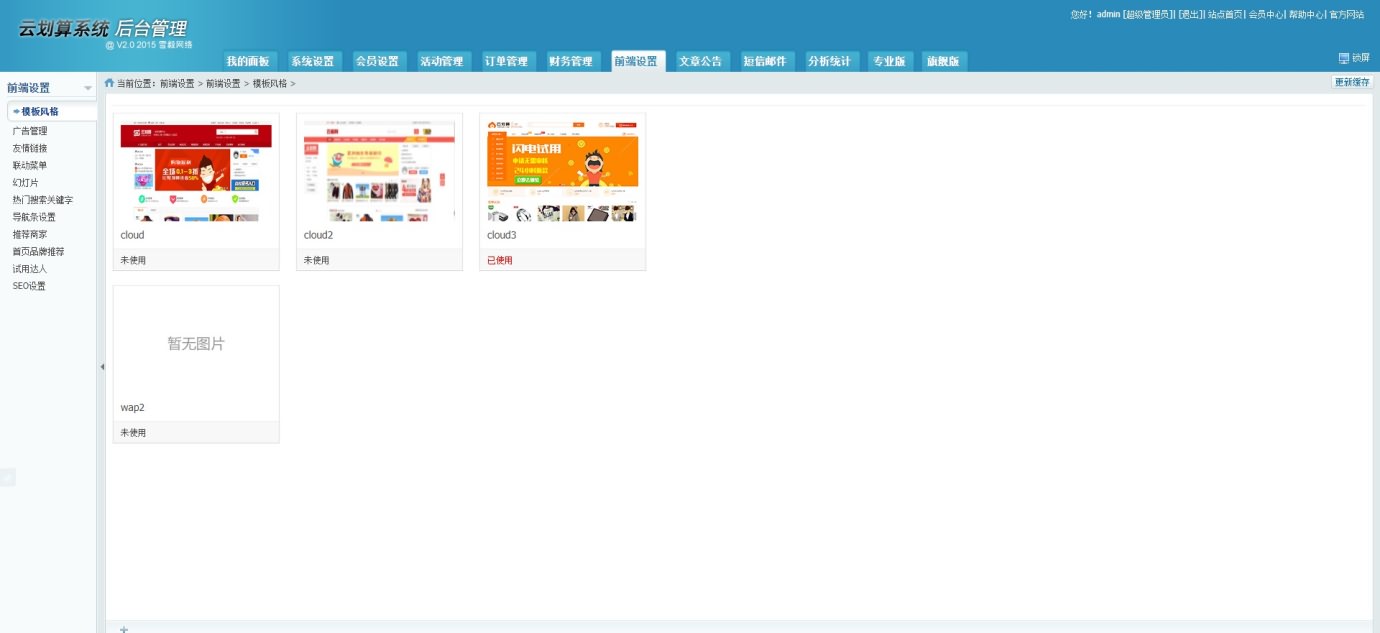
Task: Open 幻灯片 in the sidebar menu
Action: [x=25, y=183]
